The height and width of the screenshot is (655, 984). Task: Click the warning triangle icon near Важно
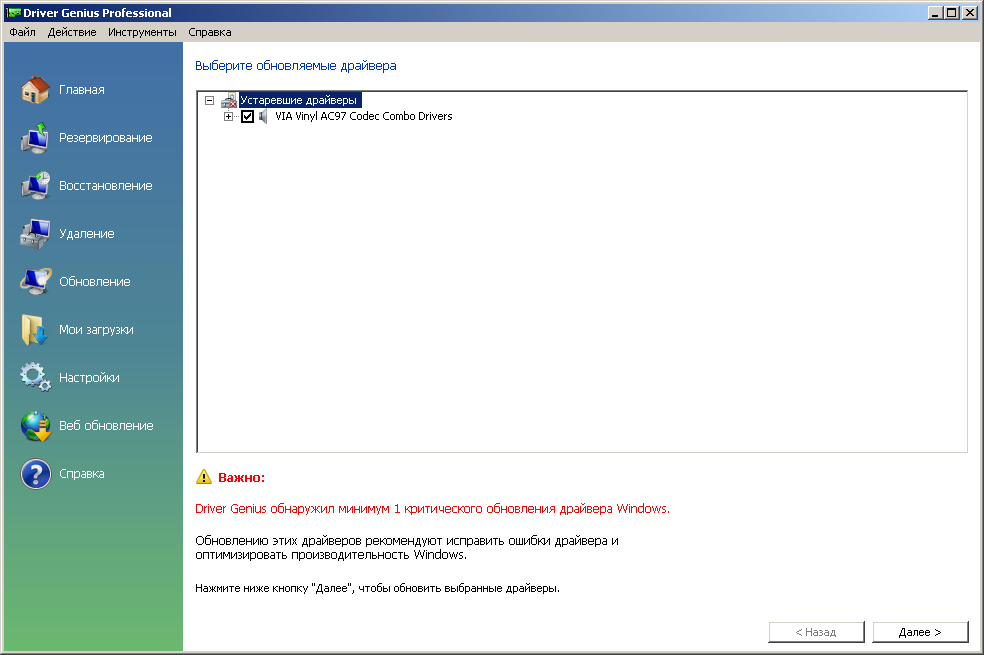coord(204,477)
